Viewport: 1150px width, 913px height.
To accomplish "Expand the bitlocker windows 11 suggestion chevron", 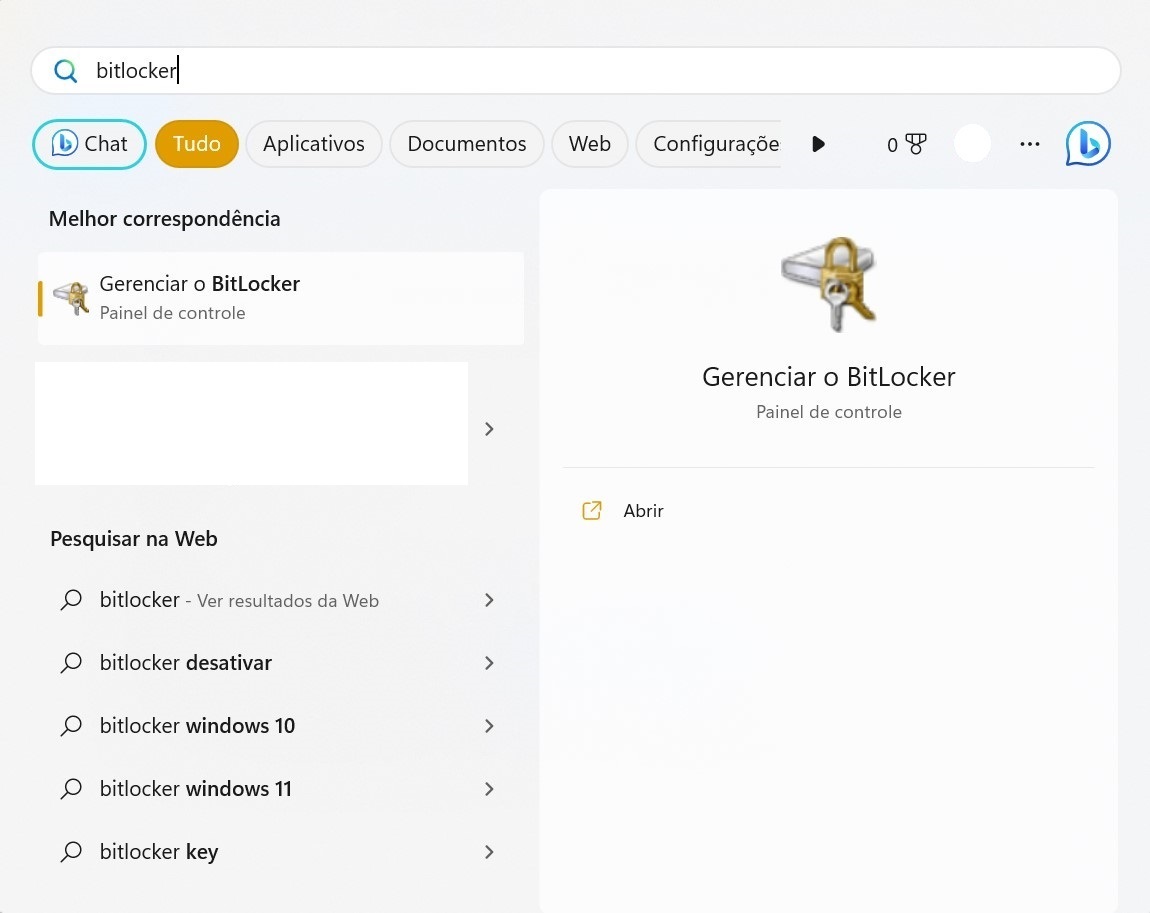I will [489, 789].
